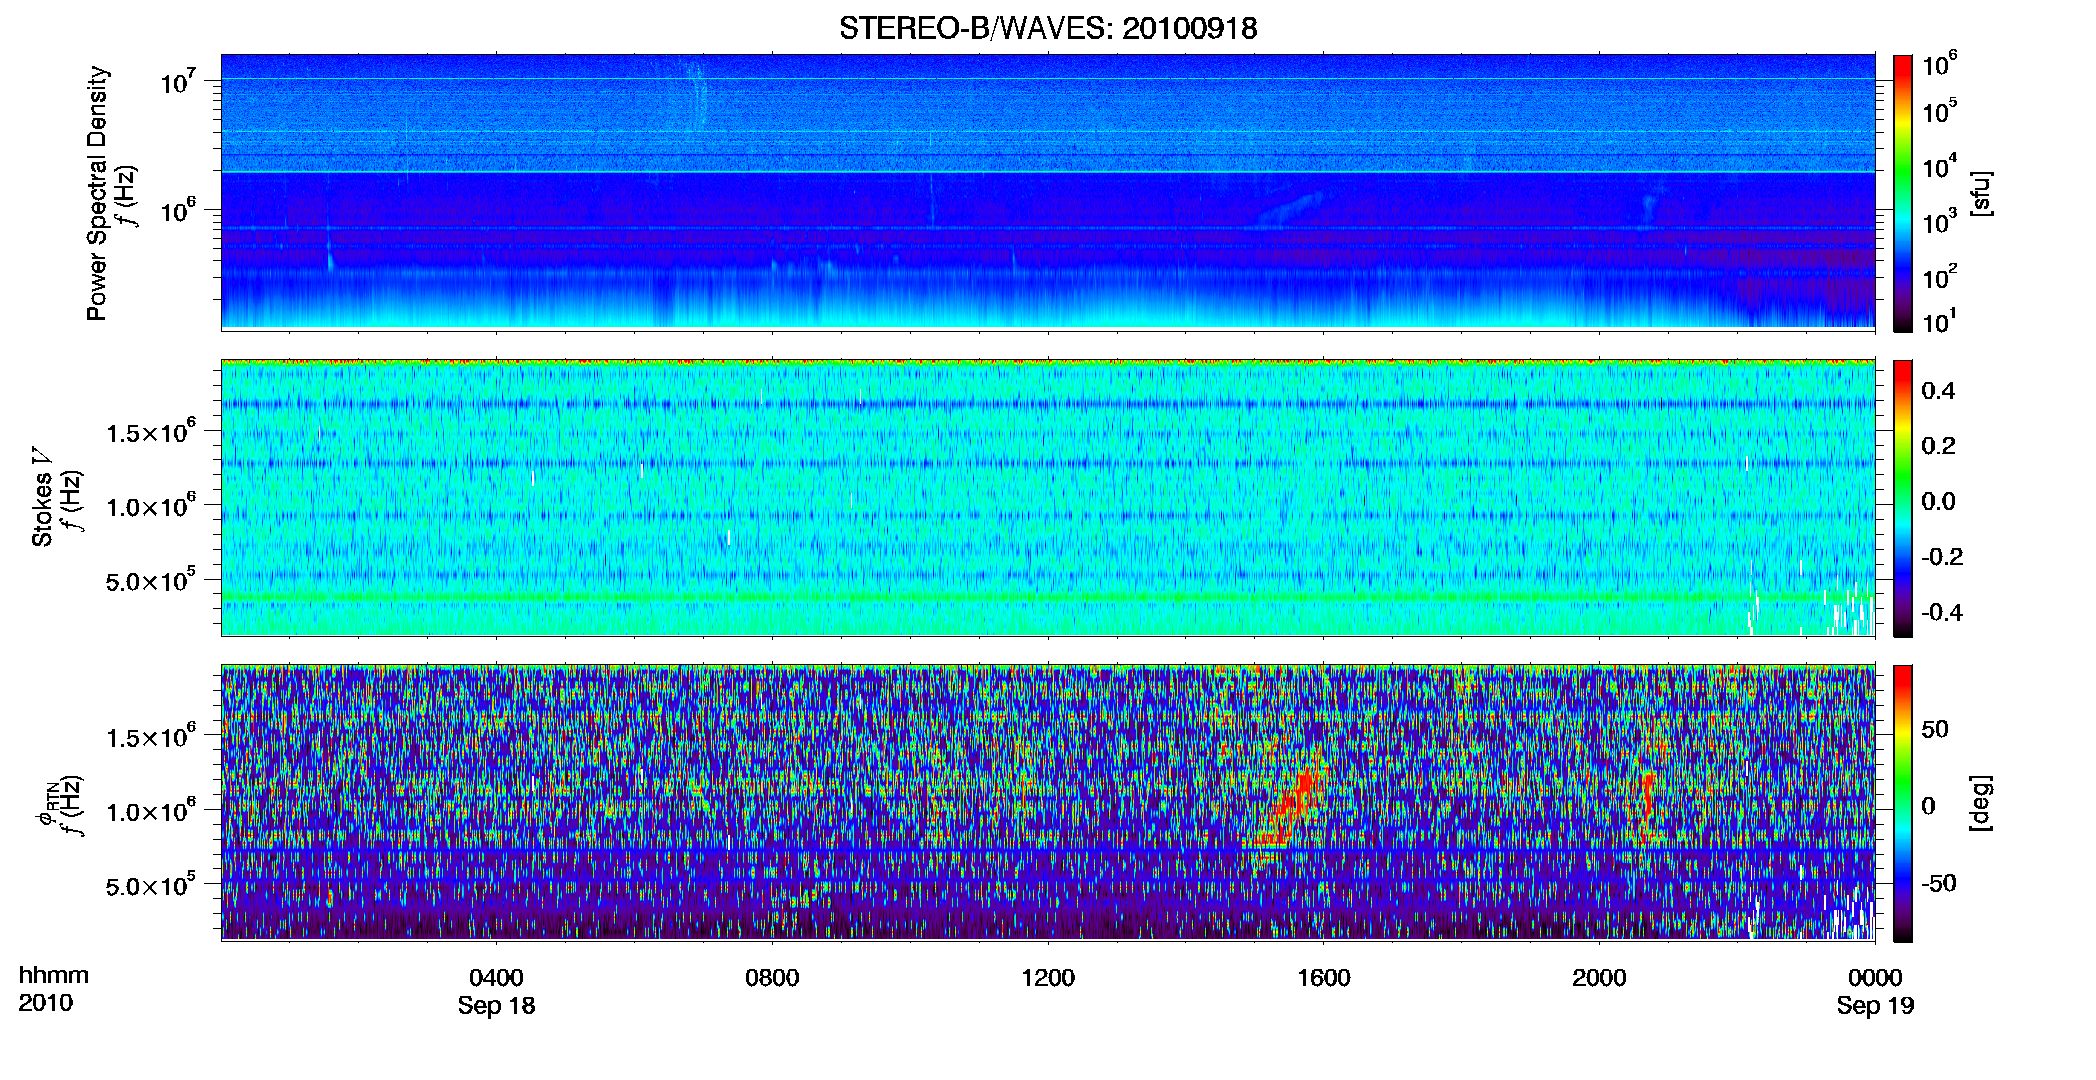Image resolution: width=2096 pixels, height=1080 pixels.
Task: Click the phi RTN degree colorbar
Action: coord(1903,803)
